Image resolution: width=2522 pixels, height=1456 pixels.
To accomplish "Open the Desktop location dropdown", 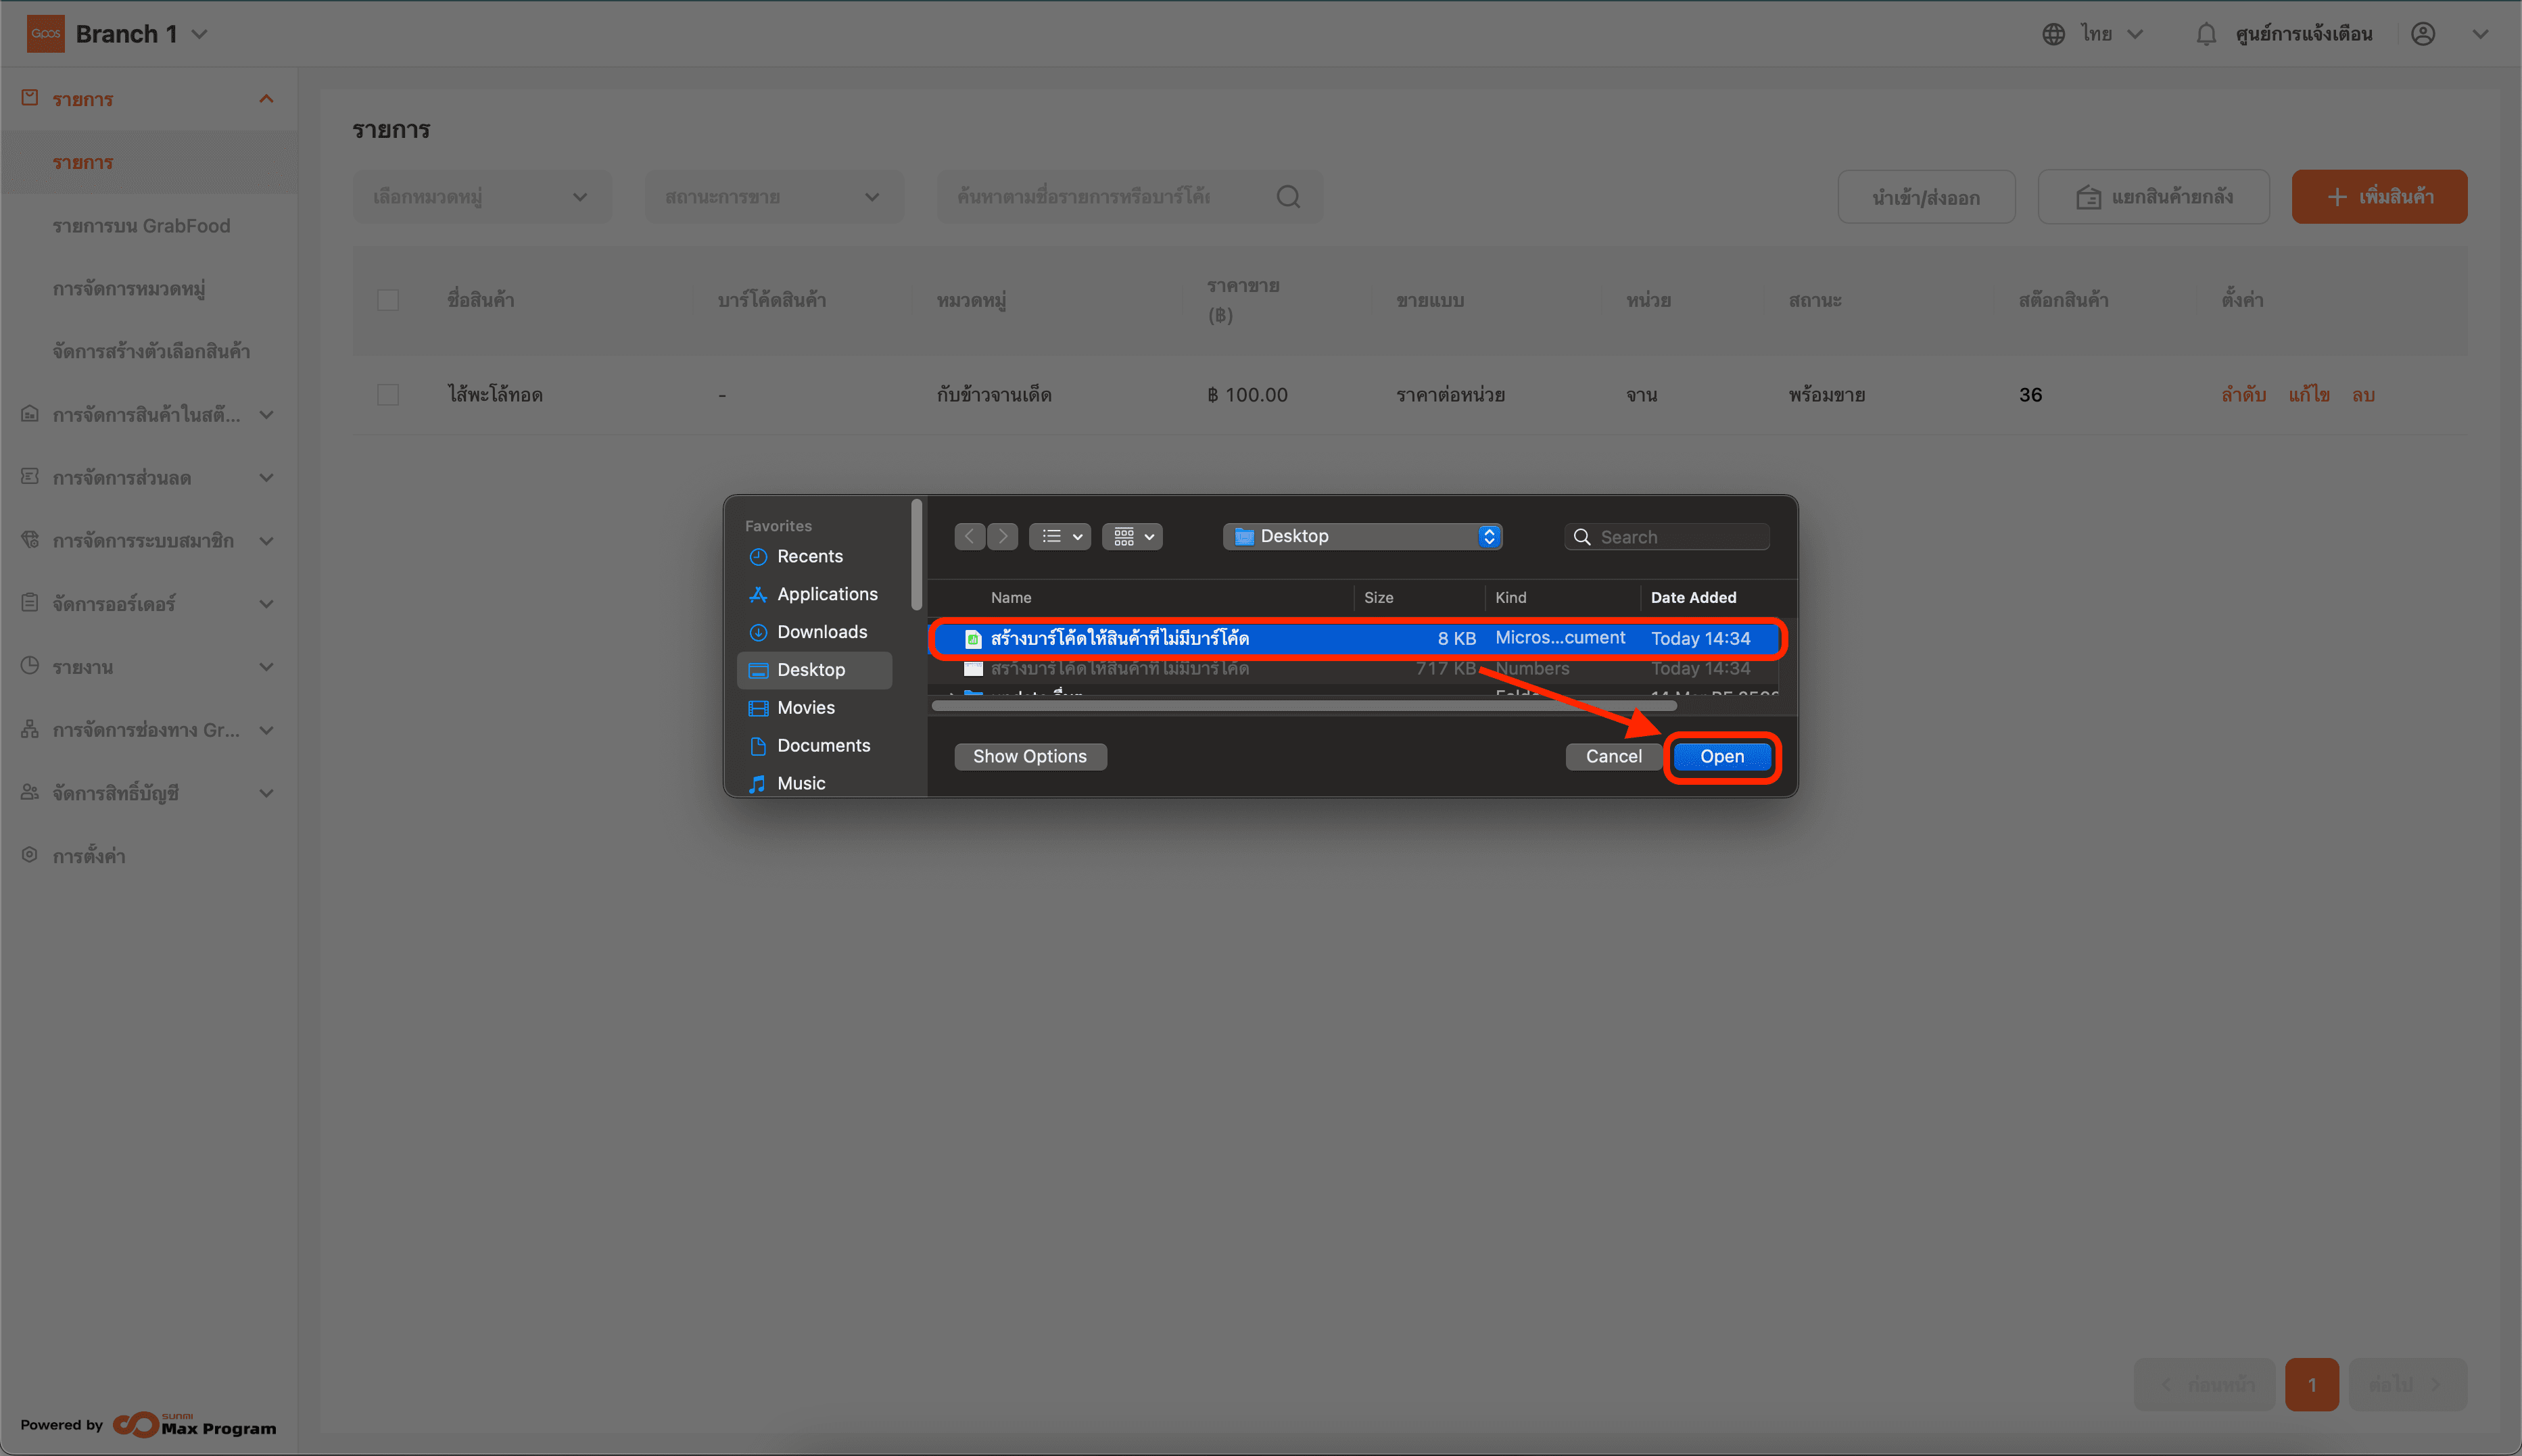I will pos(1362,537).
